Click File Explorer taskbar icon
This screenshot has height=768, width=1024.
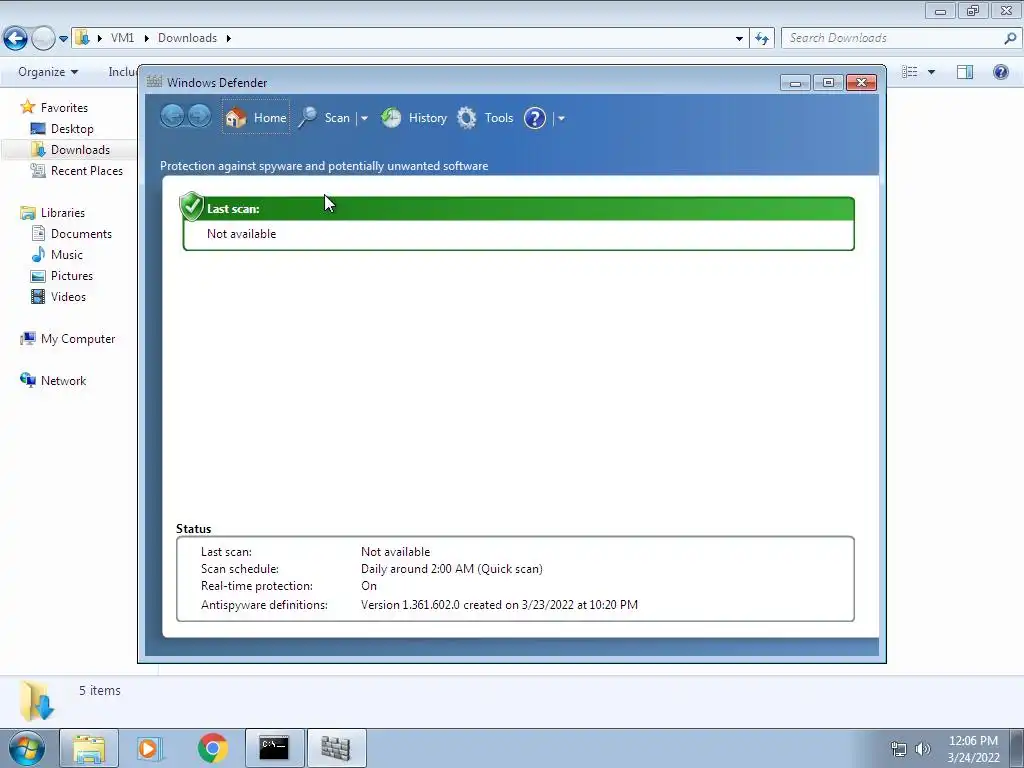click(x=89, y=748)
